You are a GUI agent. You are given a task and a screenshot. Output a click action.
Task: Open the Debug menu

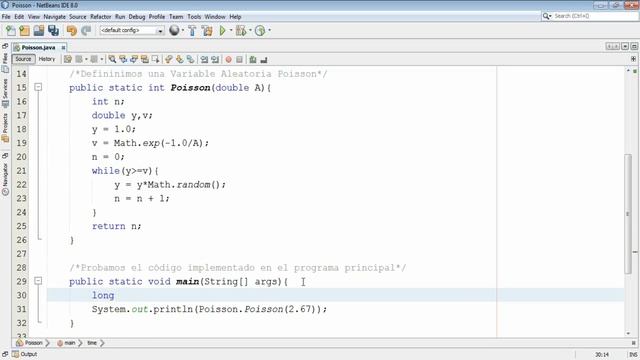(x=137, y=17)
